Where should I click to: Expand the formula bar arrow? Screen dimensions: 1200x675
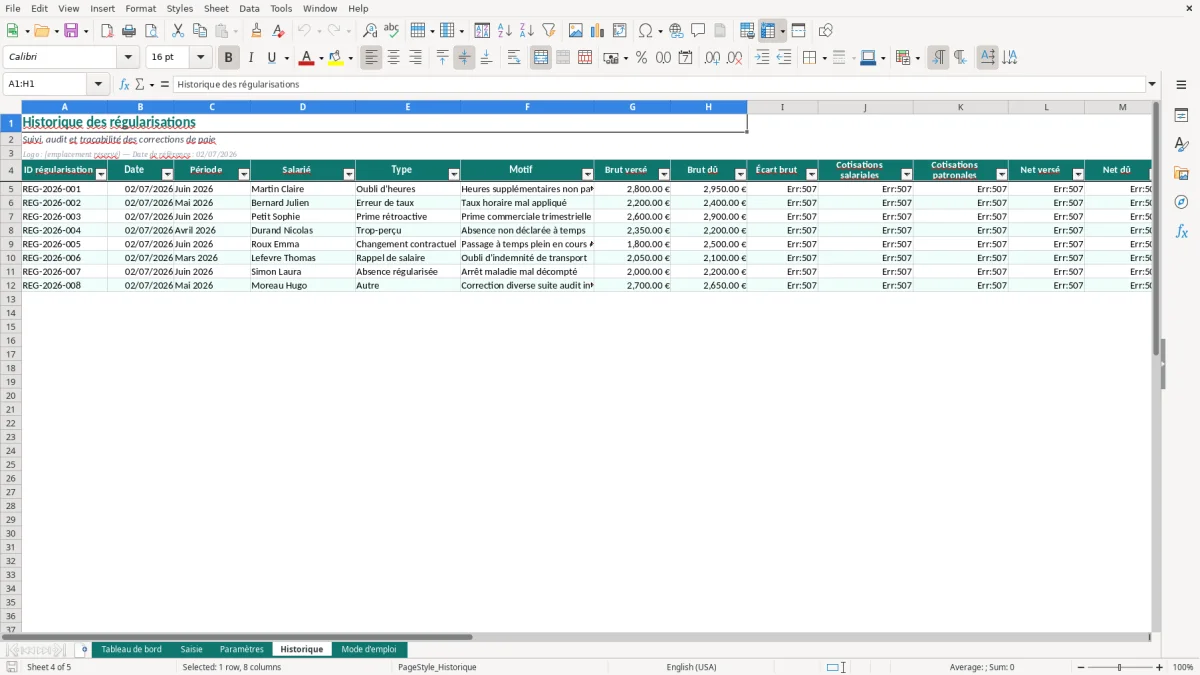[x=1152, y=84]
